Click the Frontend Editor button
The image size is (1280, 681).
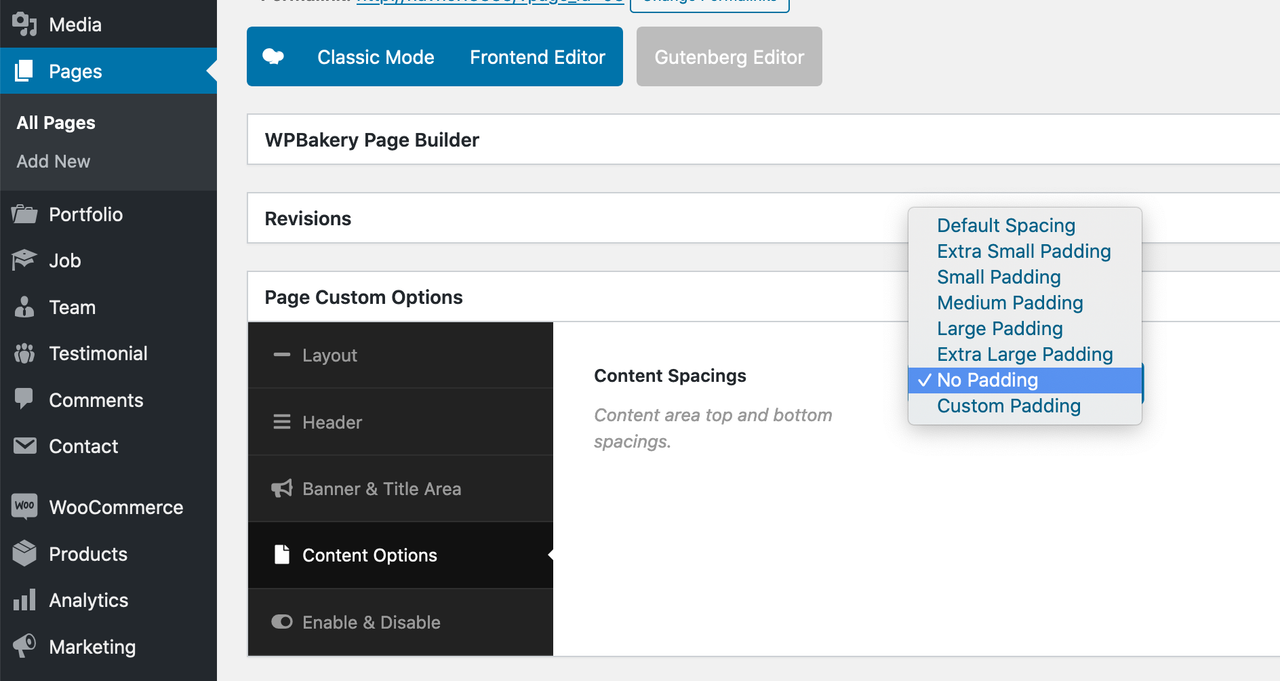537,57
